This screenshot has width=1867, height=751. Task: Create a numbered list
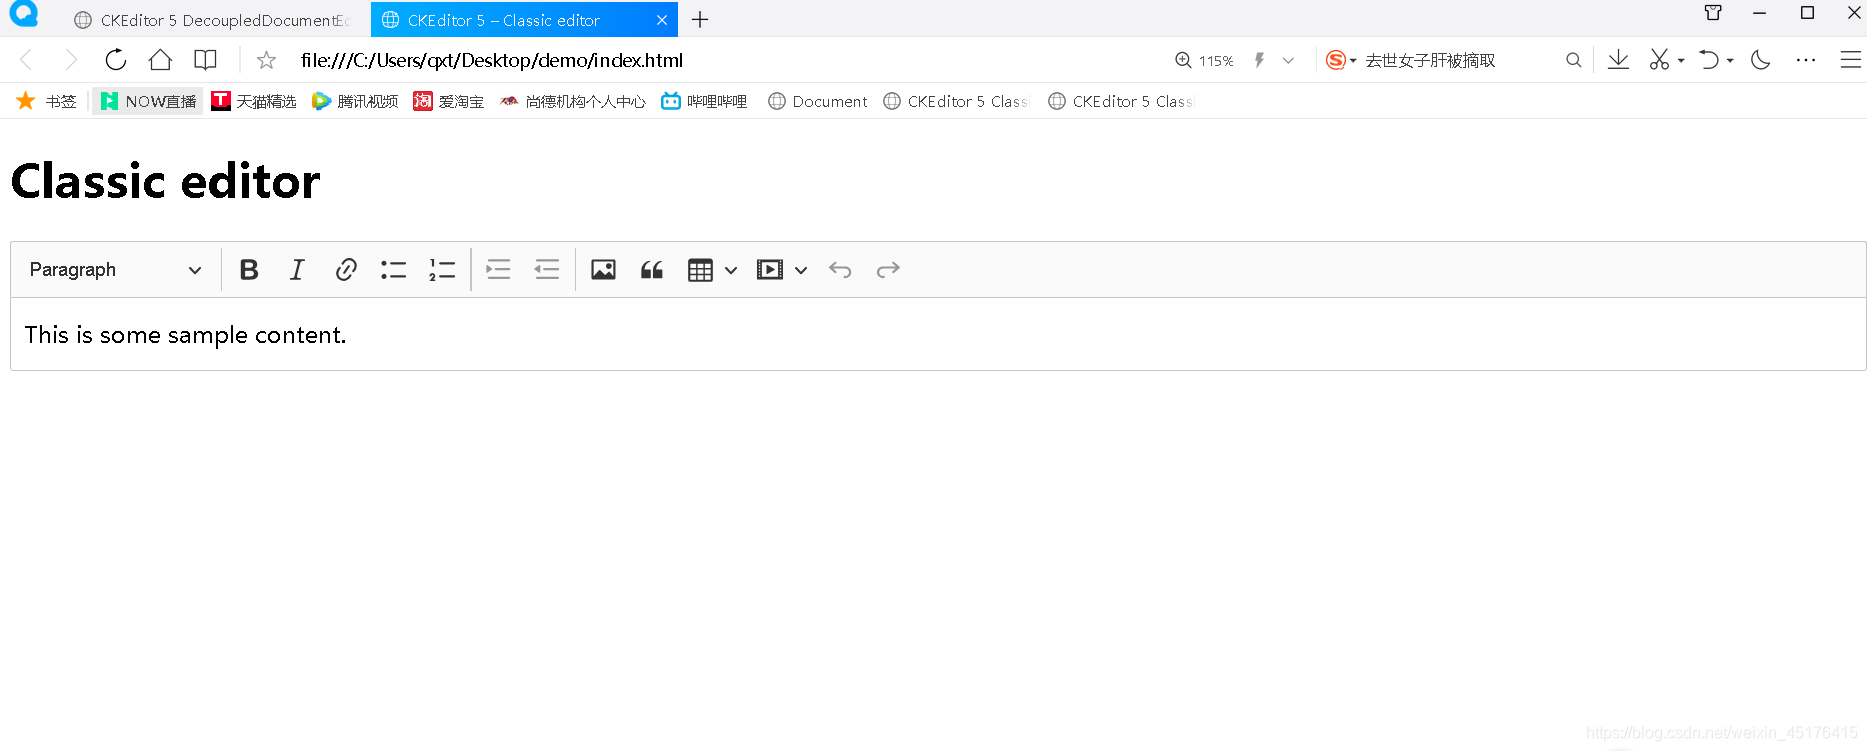pyautogui.click(x=442, y=270)
